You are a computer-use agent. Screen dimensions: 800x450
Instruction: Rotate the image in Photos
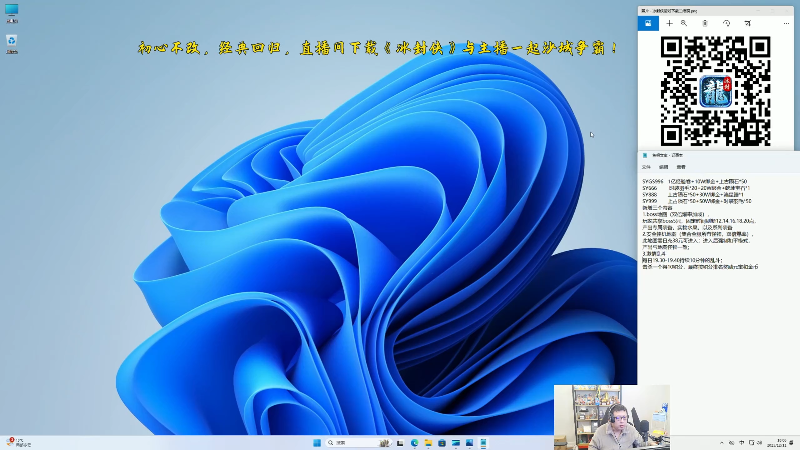pyautogui.click(x=727, y=23)
